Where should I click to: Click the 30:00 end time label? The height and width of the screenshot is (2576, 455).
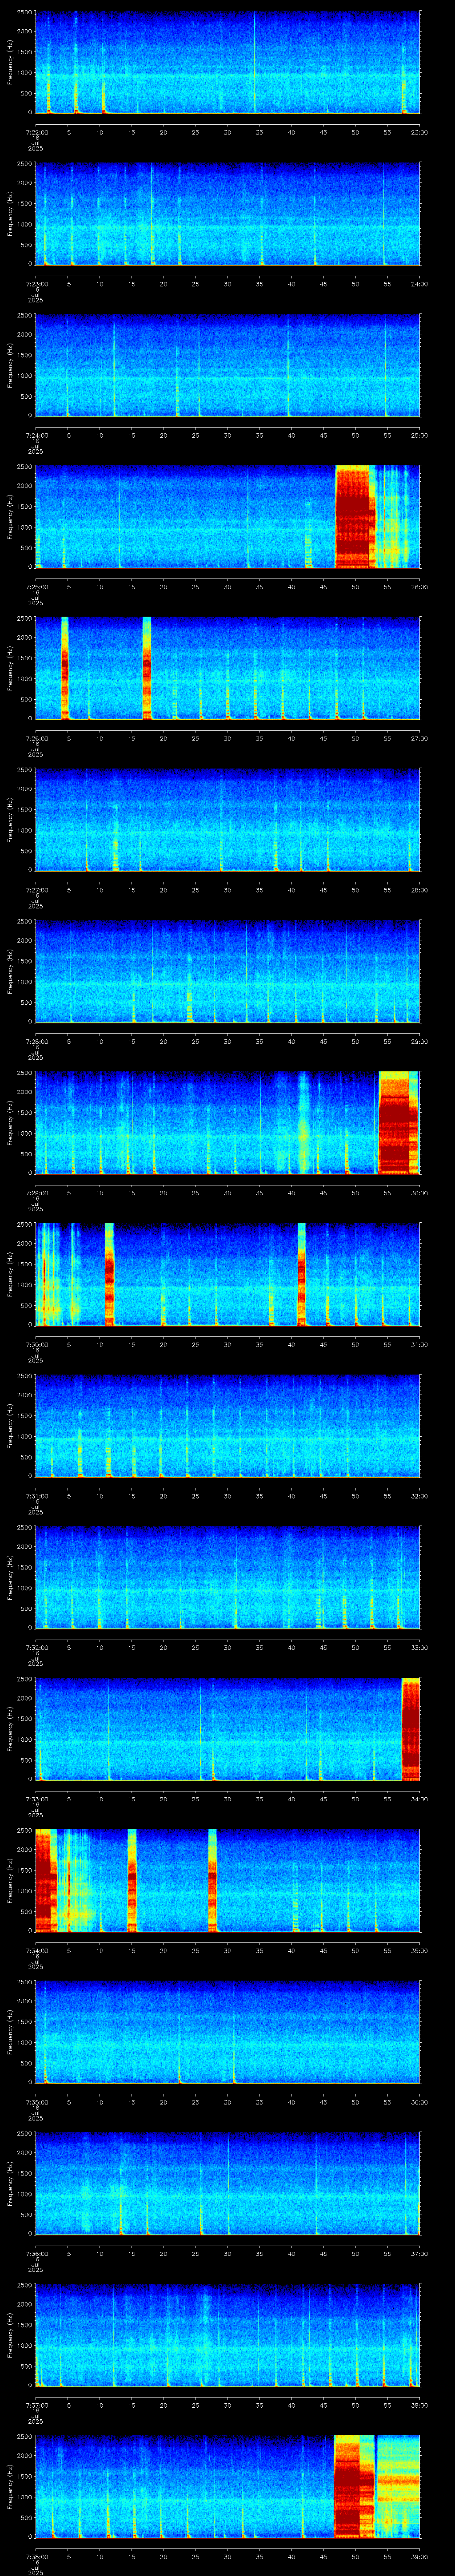419,1193
